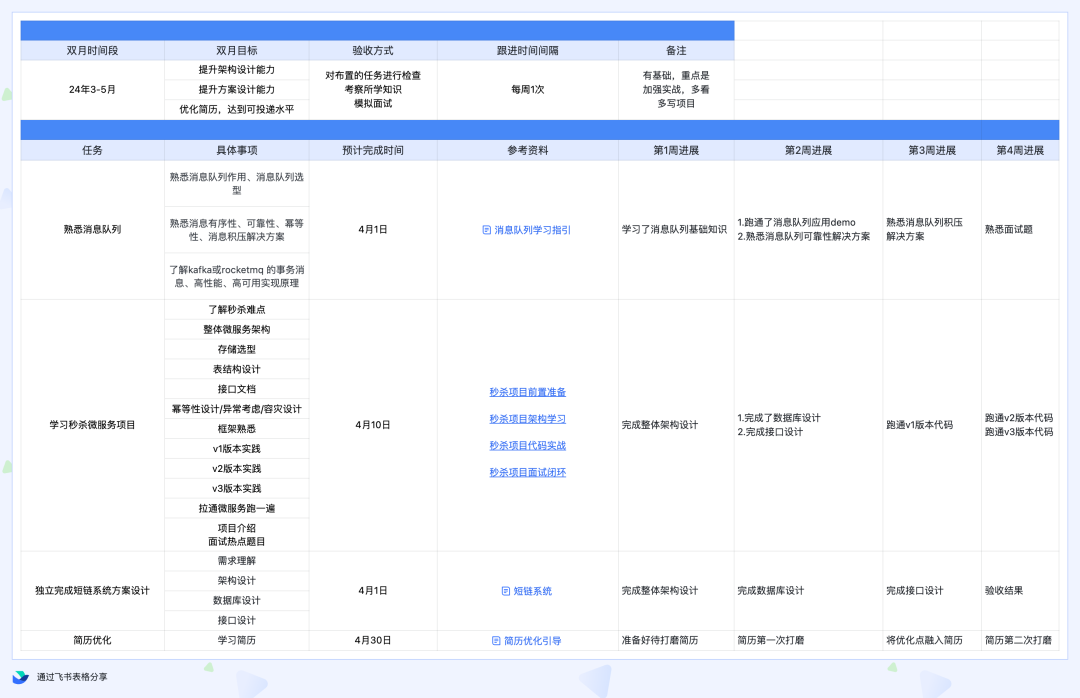
Task: Select the 双月时间段 header cell
Action: click(x=92, y=50)
